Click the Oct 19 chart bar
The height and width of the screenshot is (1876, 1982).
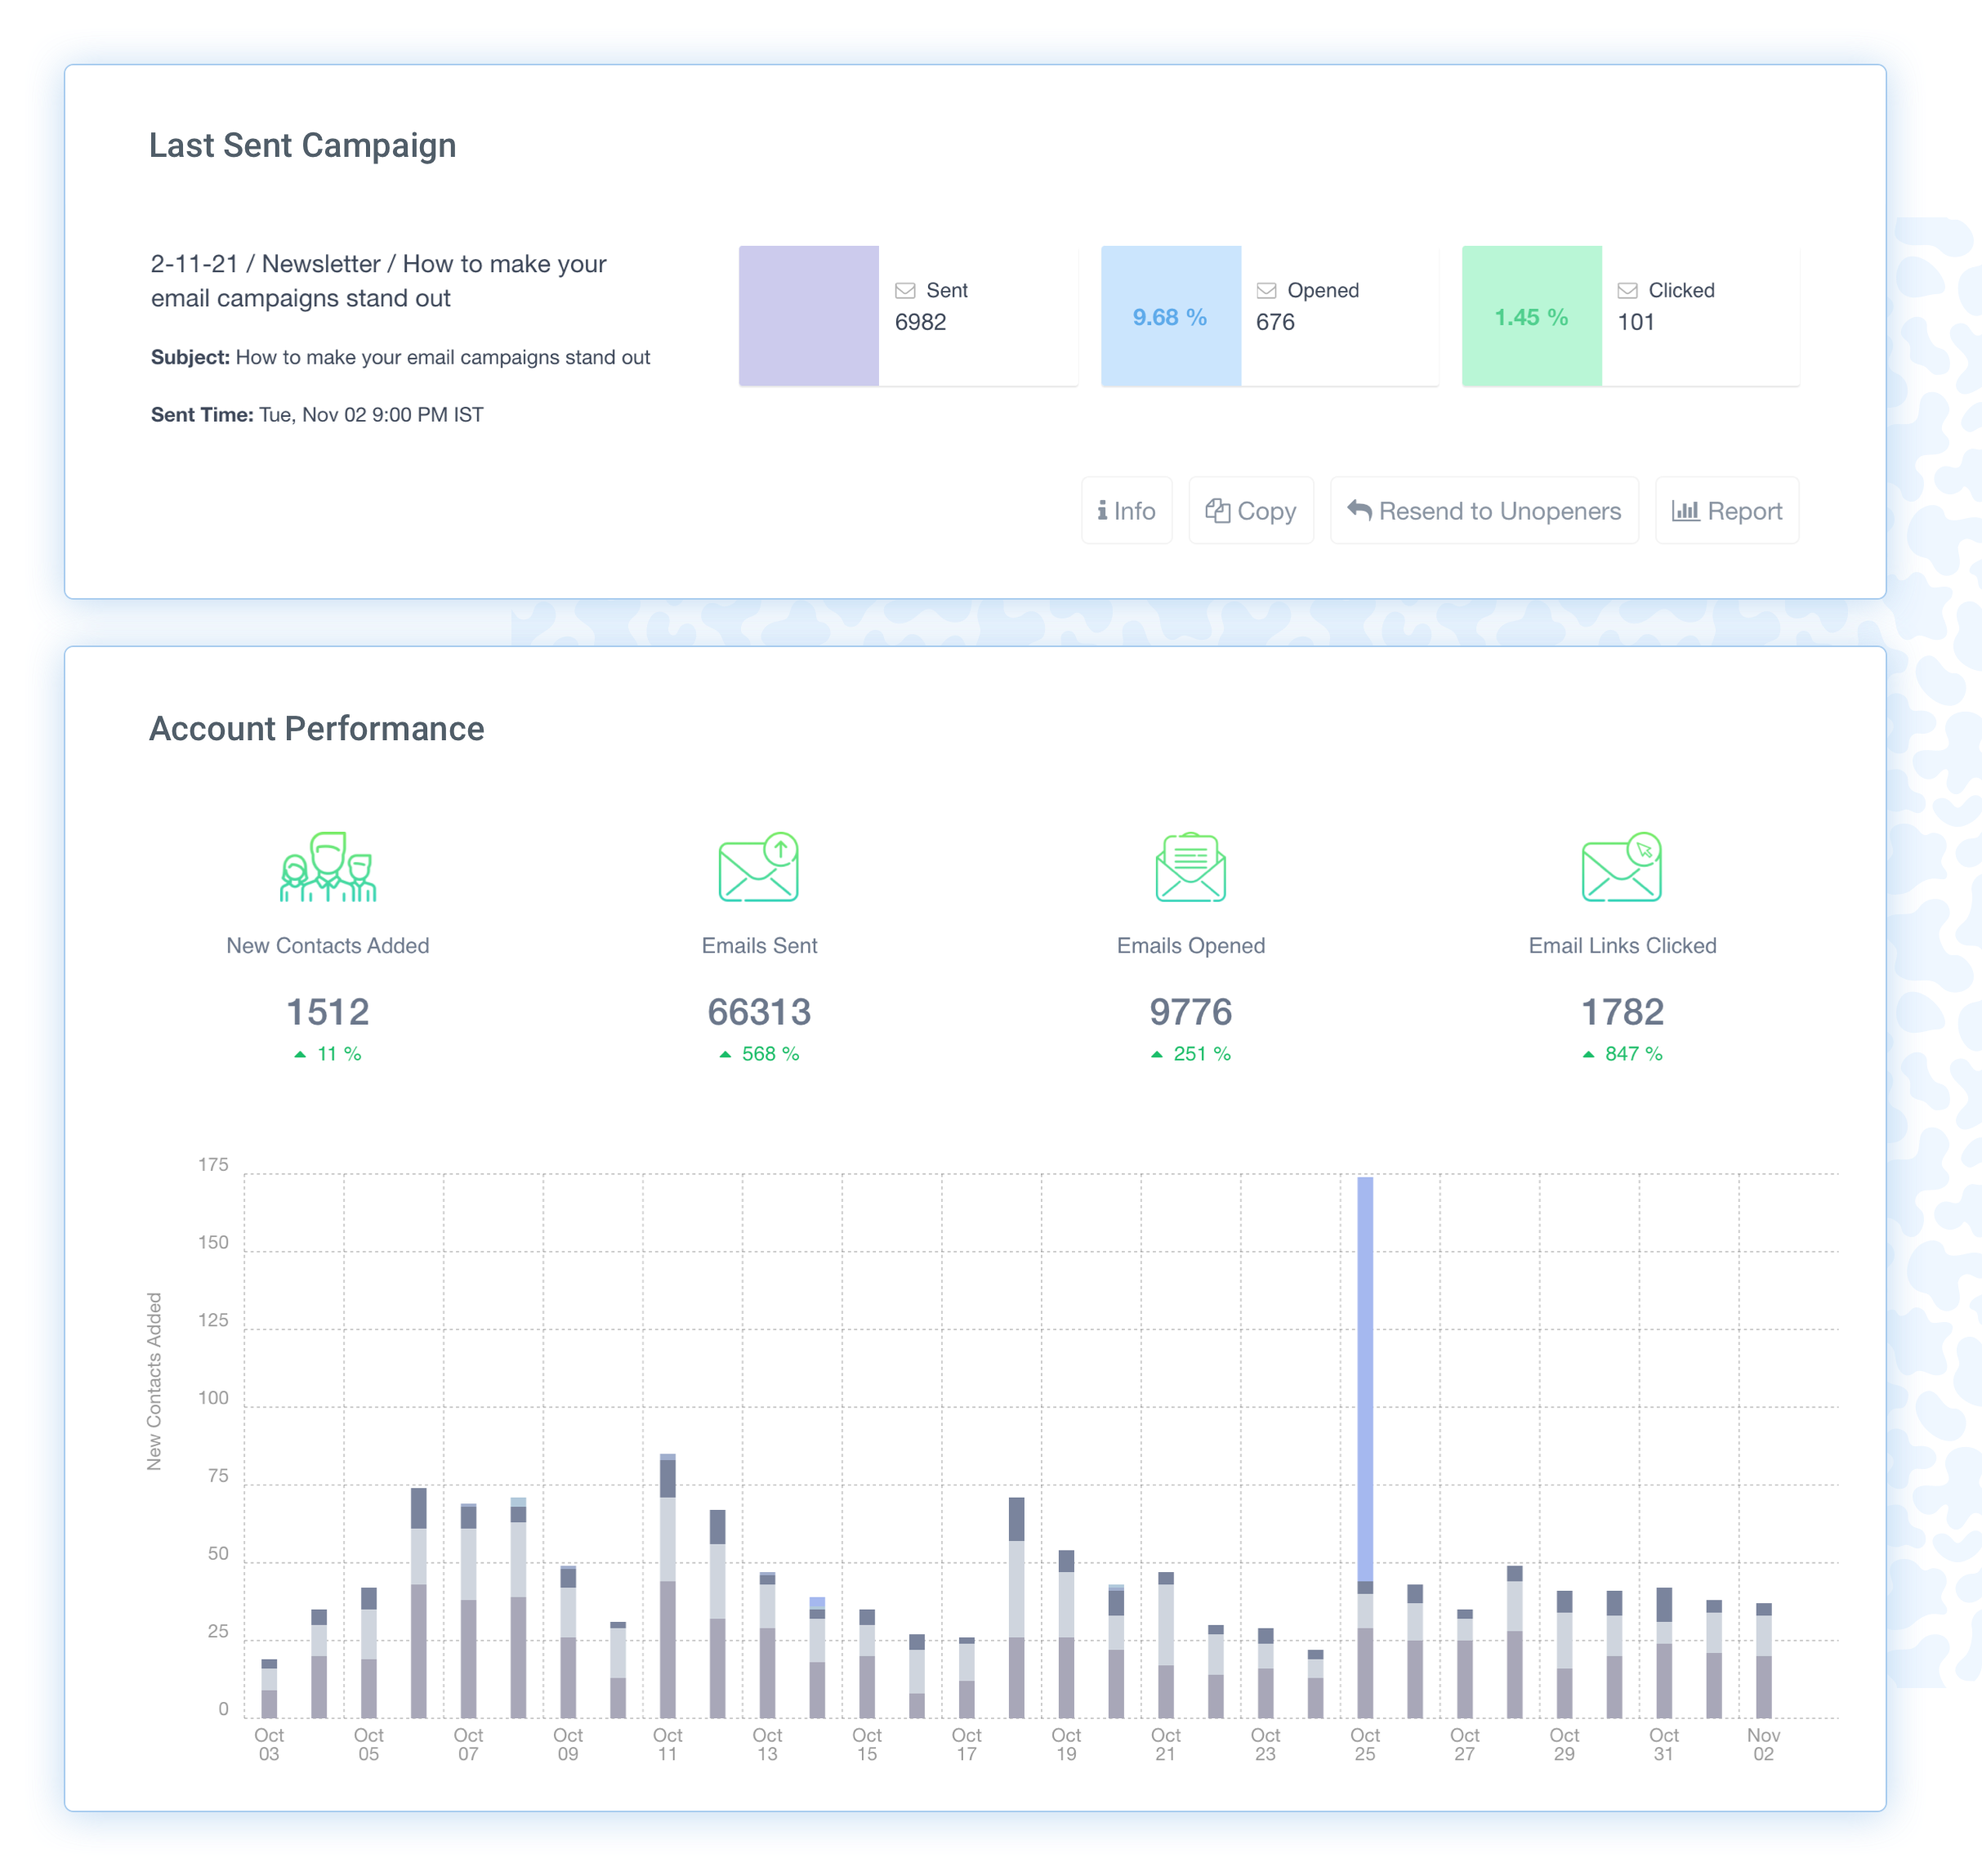click(x=1066, y=1634)
